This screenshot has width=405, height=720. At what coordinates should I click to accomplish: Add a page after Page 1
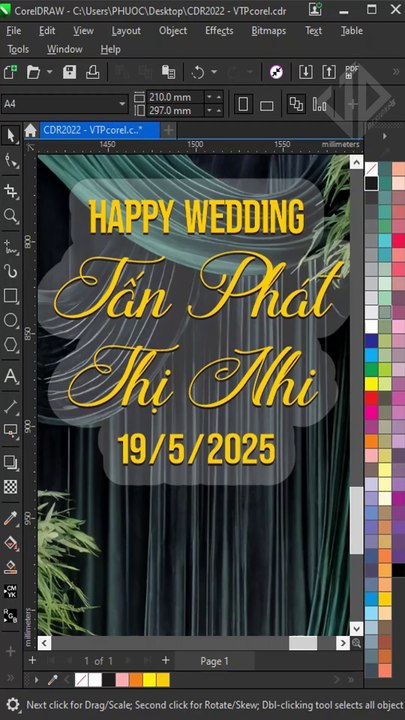pos(166,661)
